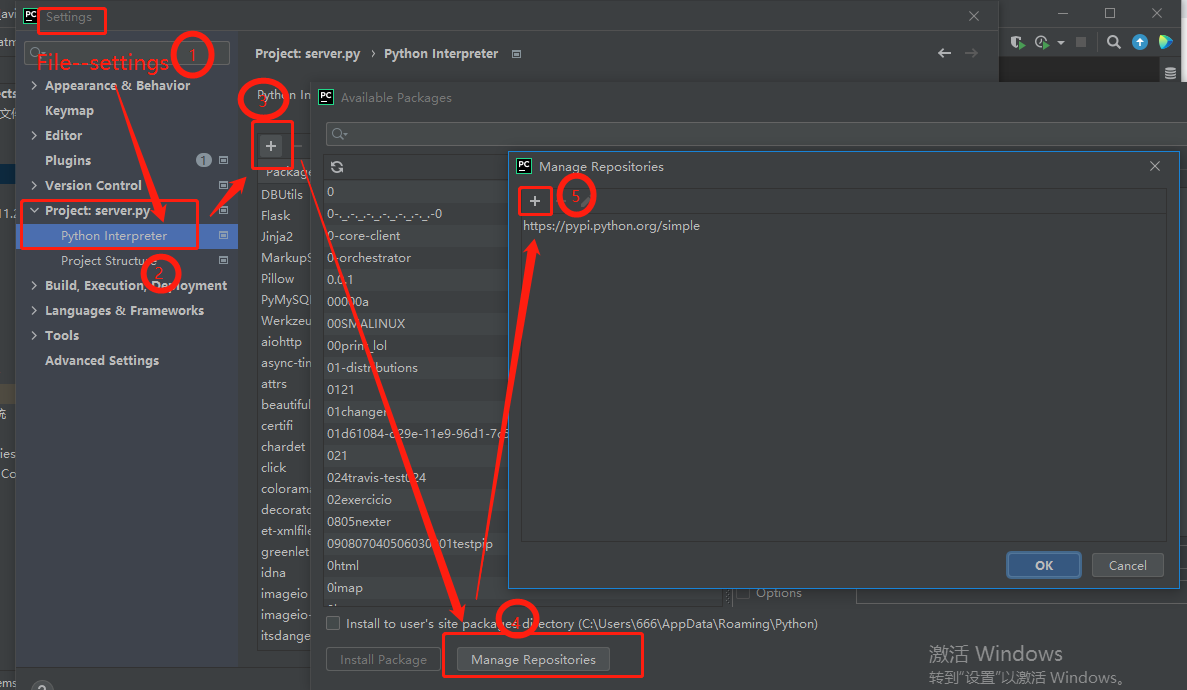This screenshot has height=690, width=1187.
Task: Open the Database tool window icon
Action: click(x=1170, y=73)
